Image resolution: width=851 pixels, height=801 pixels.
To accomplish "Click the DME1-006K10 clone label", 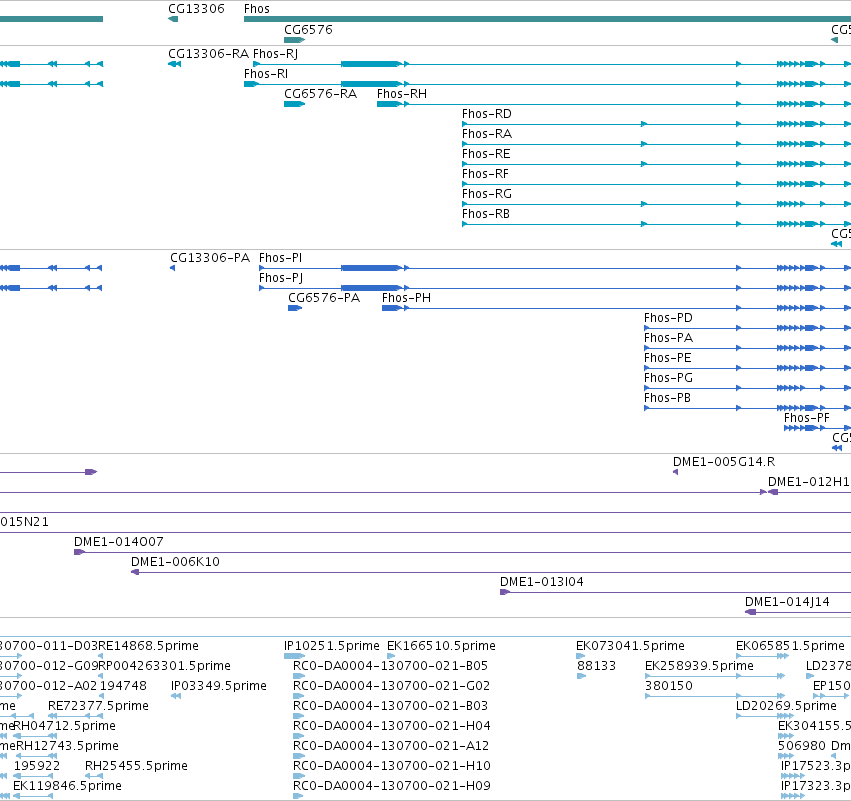I will 175,562.
